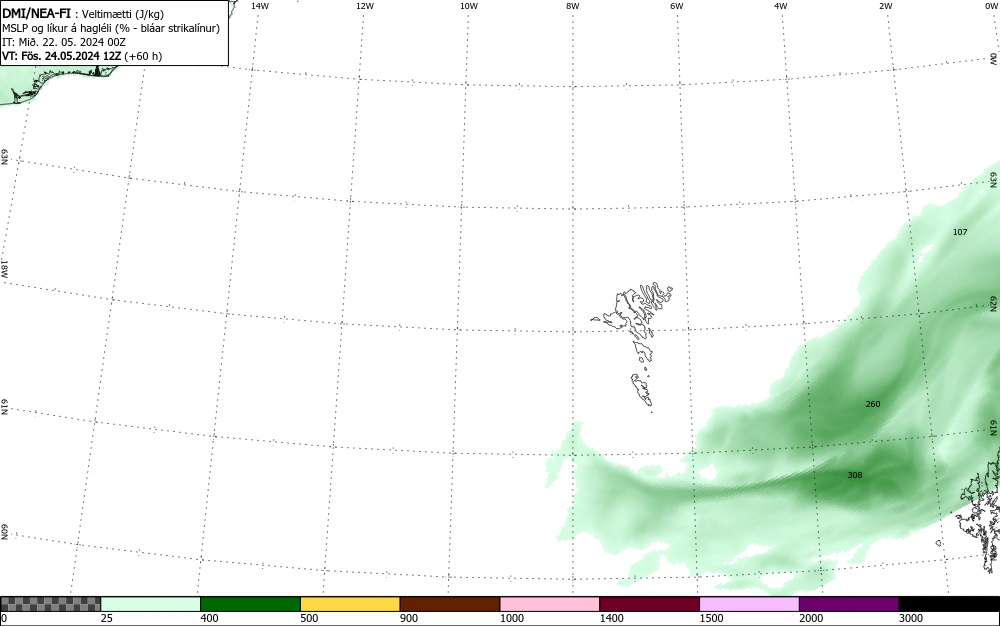Click the legend value 400

pyautogui.click(x=209, y=618)
